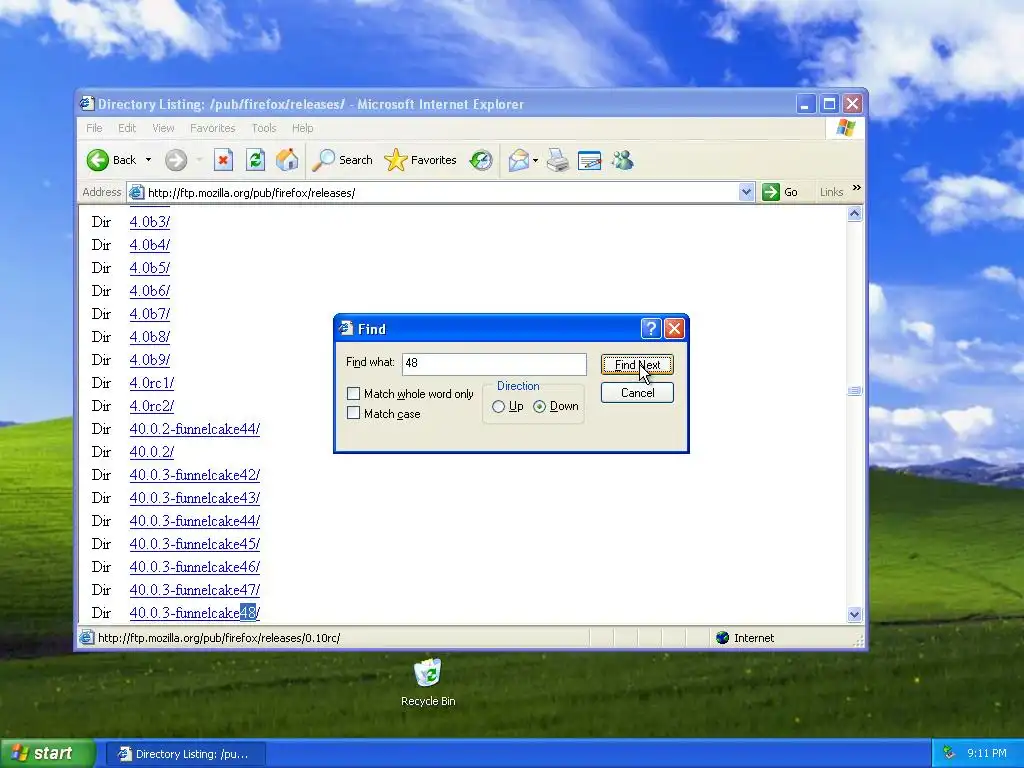Click the scroll up arrow

pos(854,214)
